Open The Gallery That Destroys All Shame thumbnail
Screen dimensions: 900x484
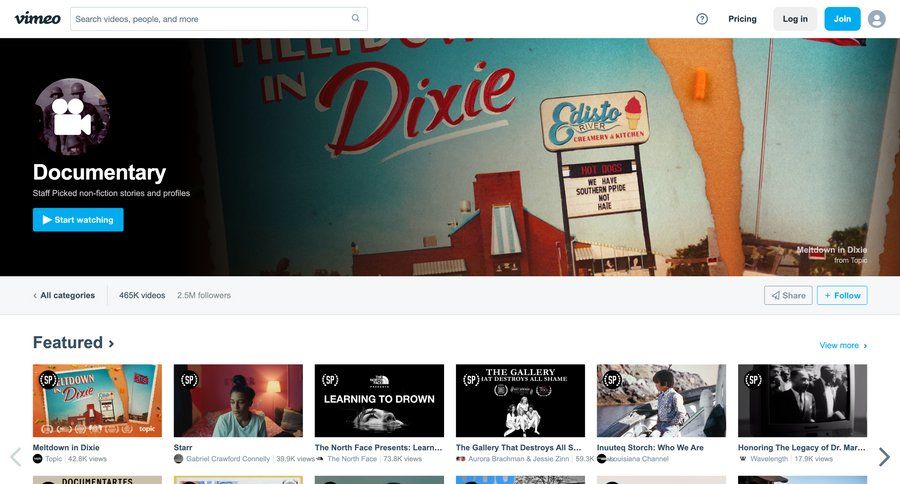tap(521, 401)
